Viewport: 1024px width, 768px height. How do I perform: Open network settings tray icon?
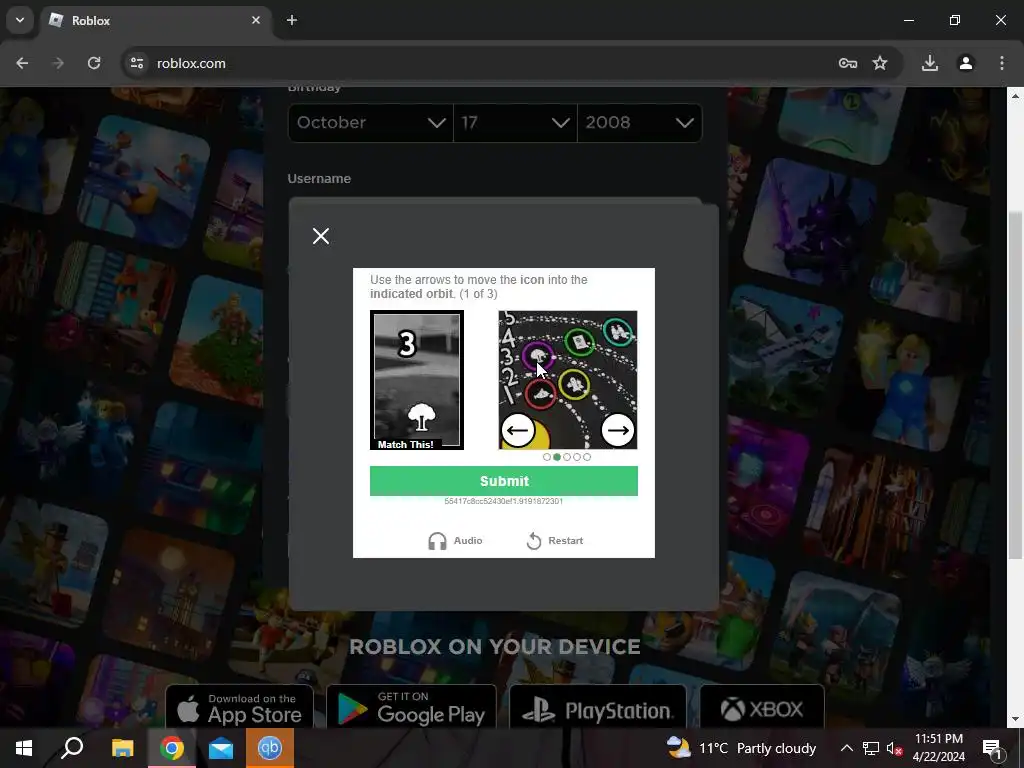pyautogui.click(x=871, y=748)
